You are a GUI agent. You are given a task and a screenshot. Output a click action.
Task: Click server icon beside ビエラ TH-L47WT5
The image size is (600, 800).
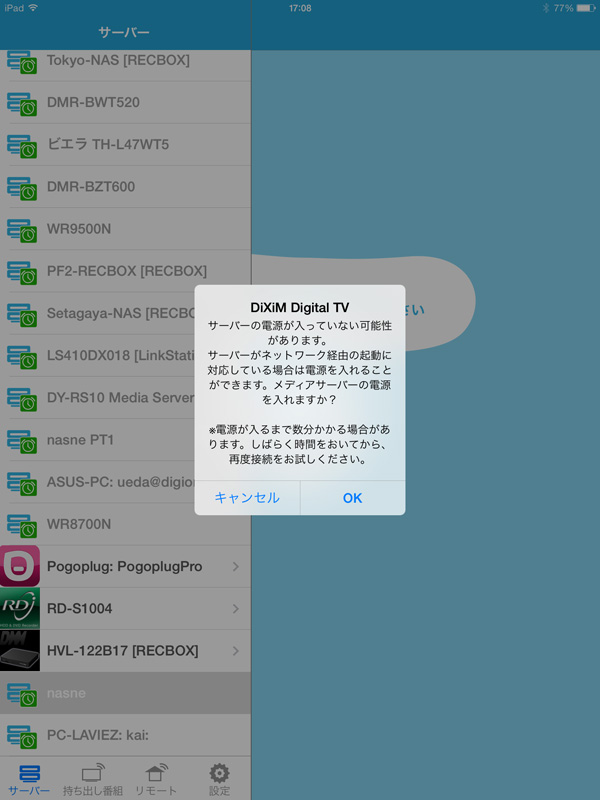(22, 146)
